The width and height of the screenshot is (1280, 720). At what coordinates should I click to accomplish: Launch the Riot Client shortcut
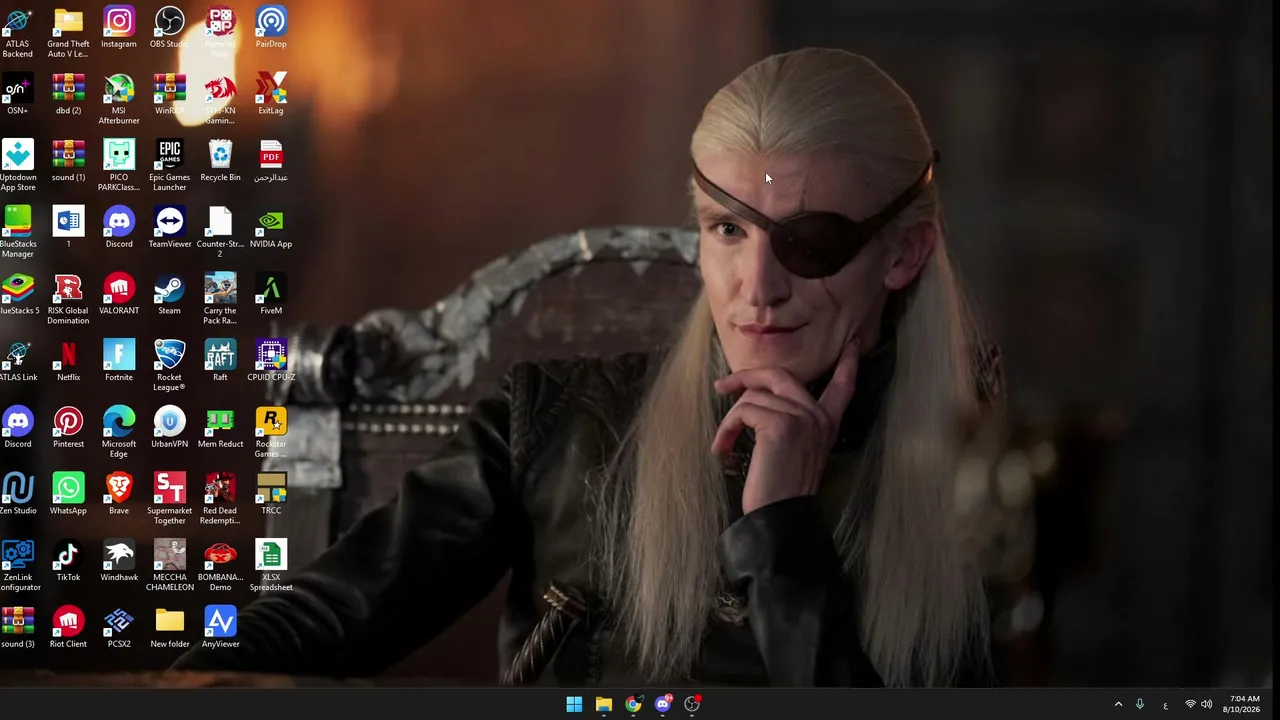click(68, 628)
